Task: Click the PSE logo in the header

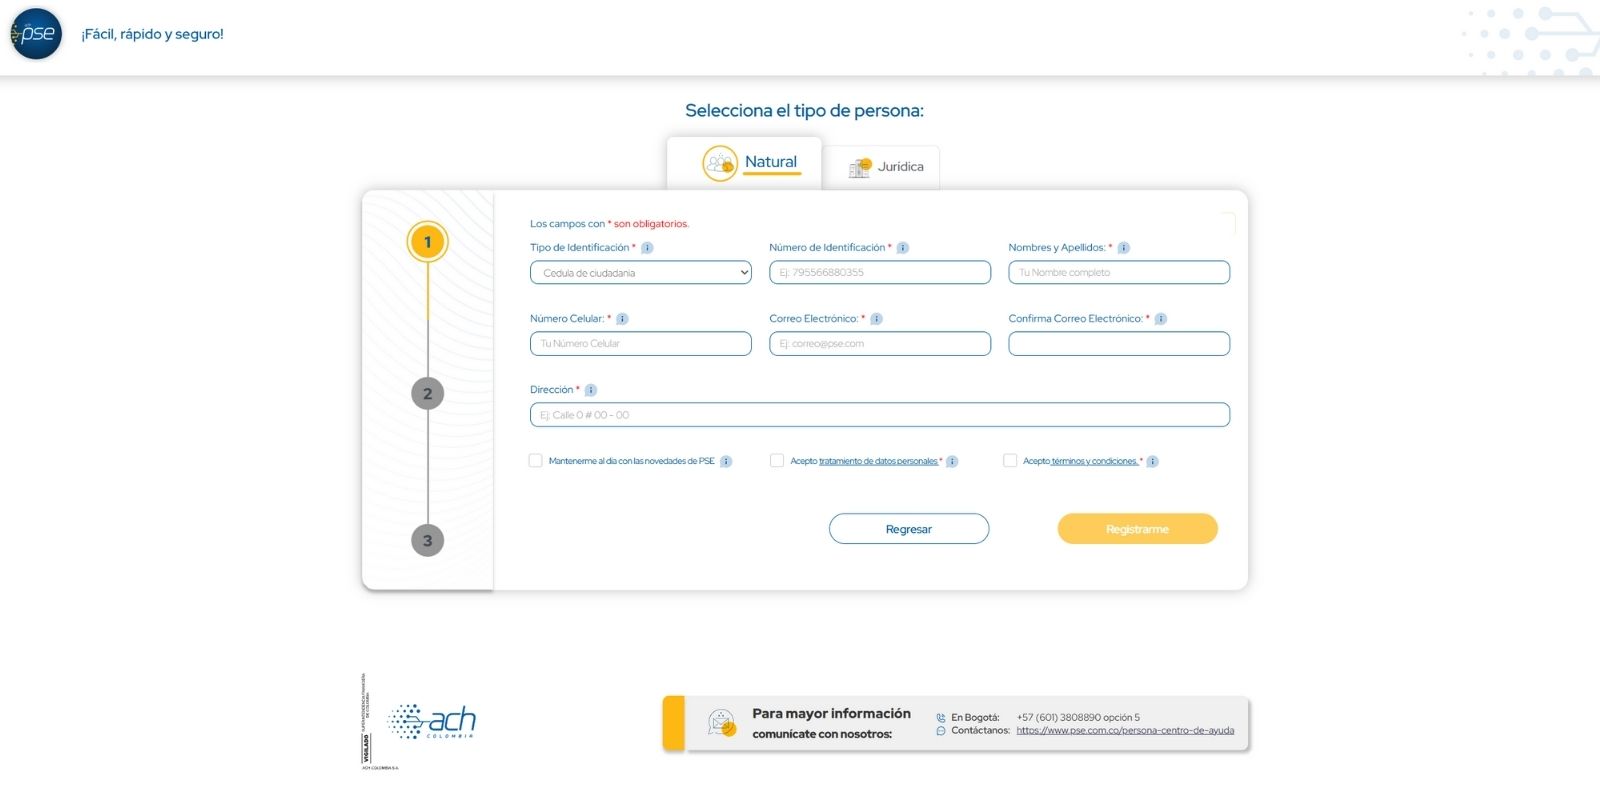Action: coord(36,34)
